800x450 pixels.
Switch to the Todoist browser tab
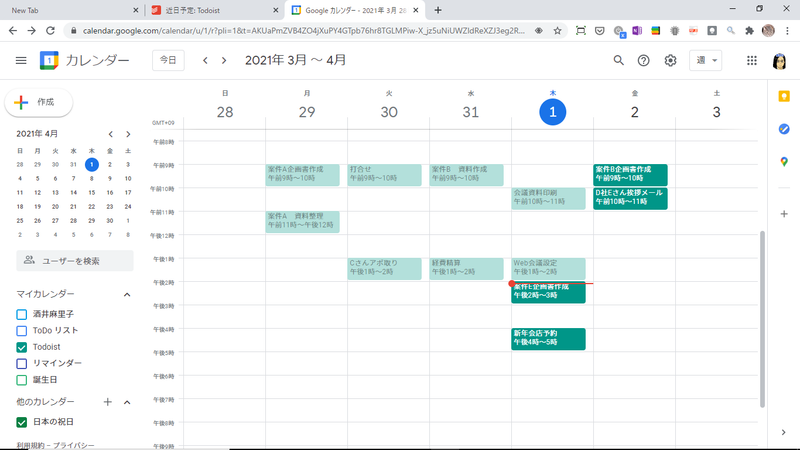(x=214, y=10)
